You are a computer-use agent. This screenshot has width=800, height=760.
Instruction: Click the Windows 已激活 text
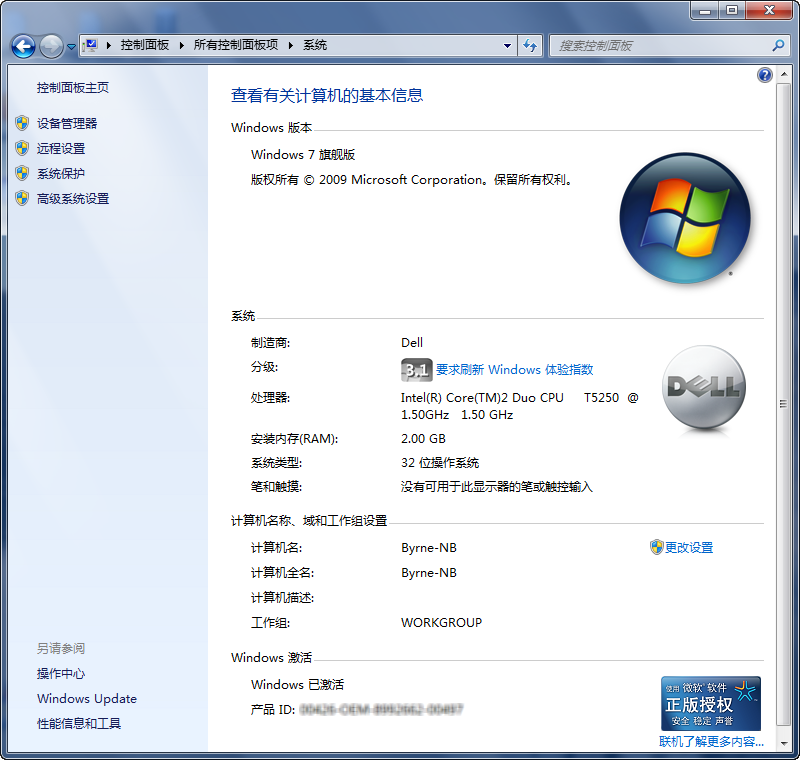tap(297, 684)
